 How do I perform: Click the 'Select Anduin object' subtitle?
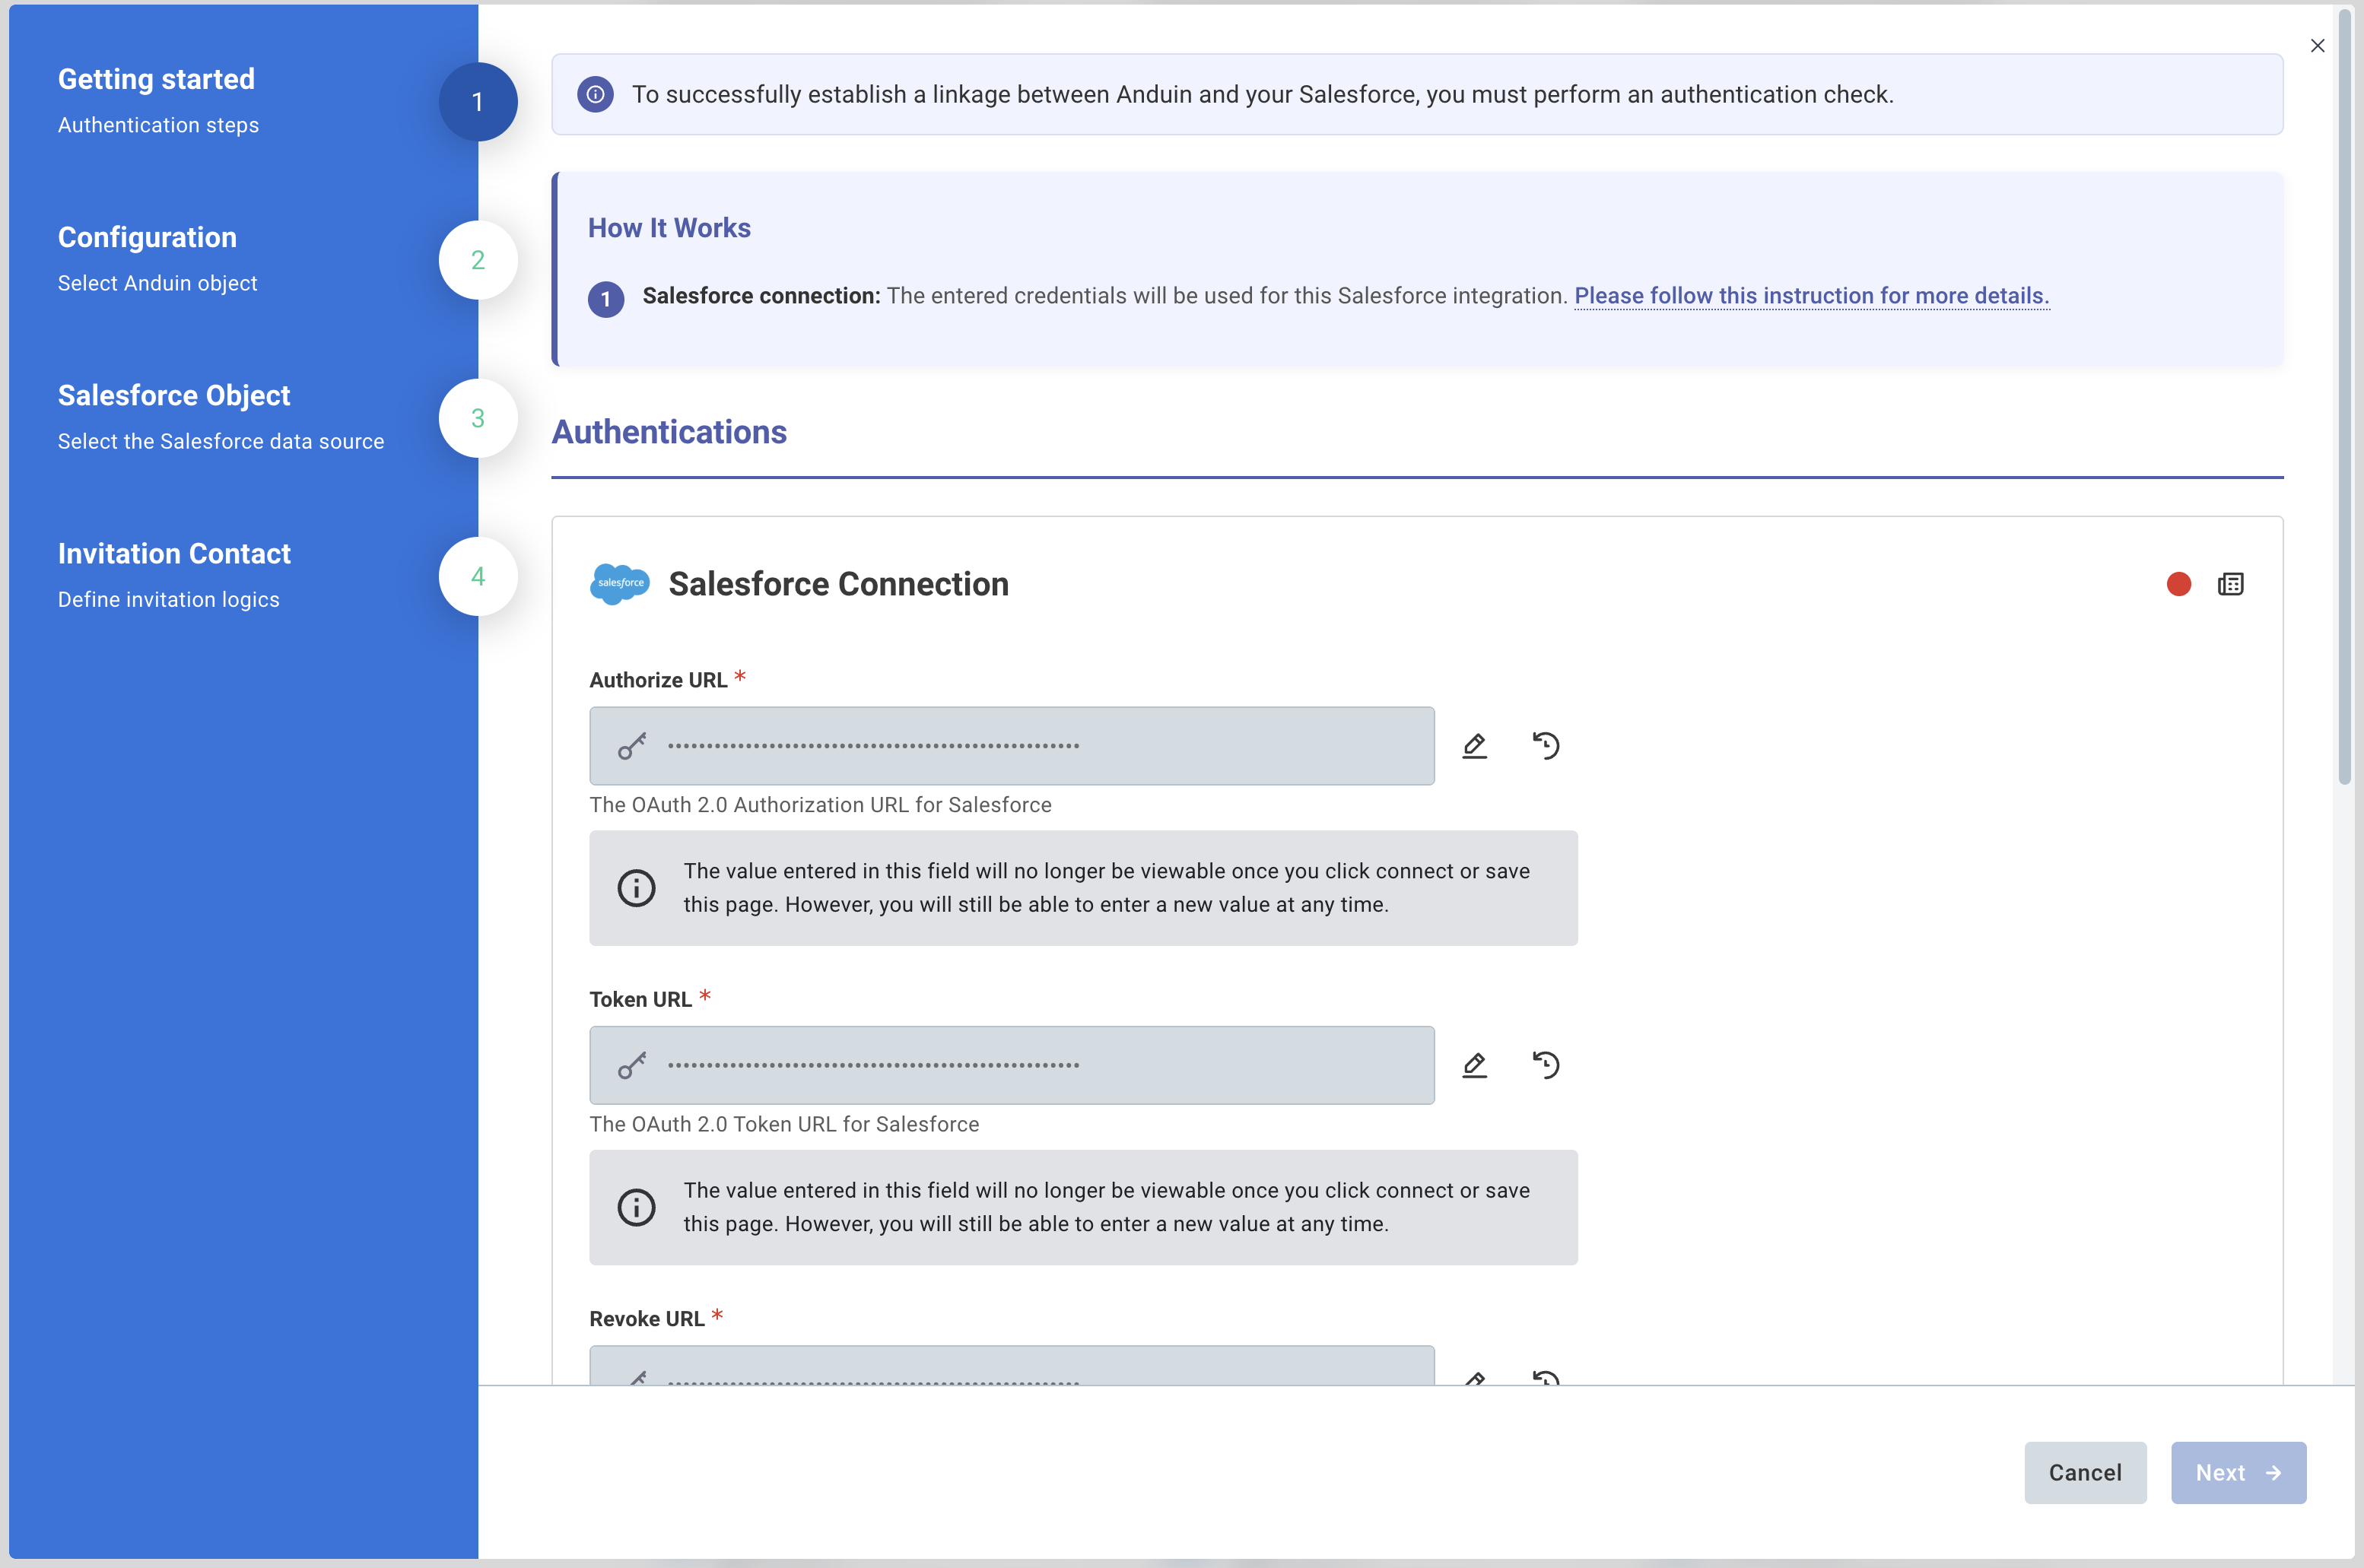click(157, 283)
